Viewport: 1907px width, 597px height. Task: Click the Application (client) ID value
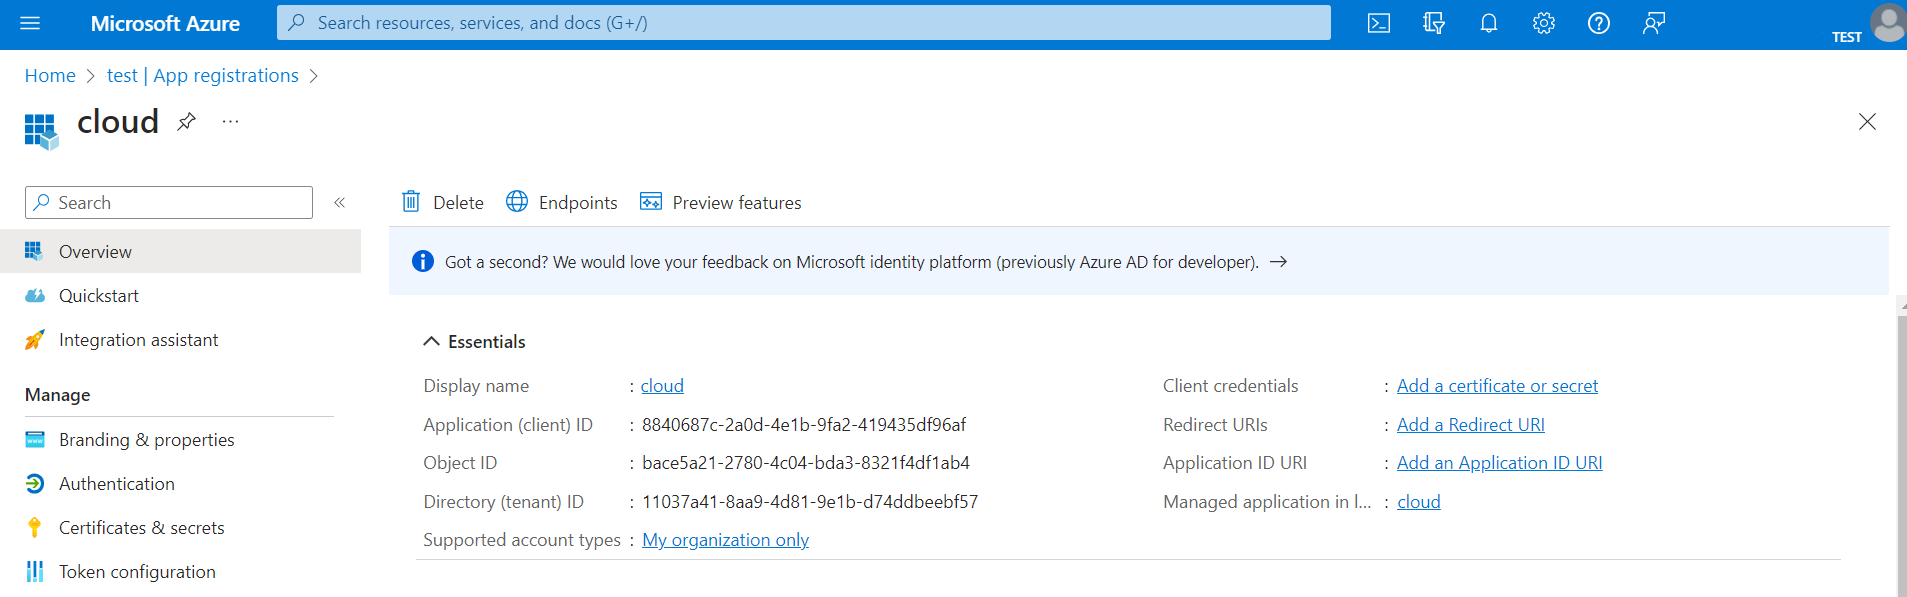pyautogui.click(x=804, y=425)
